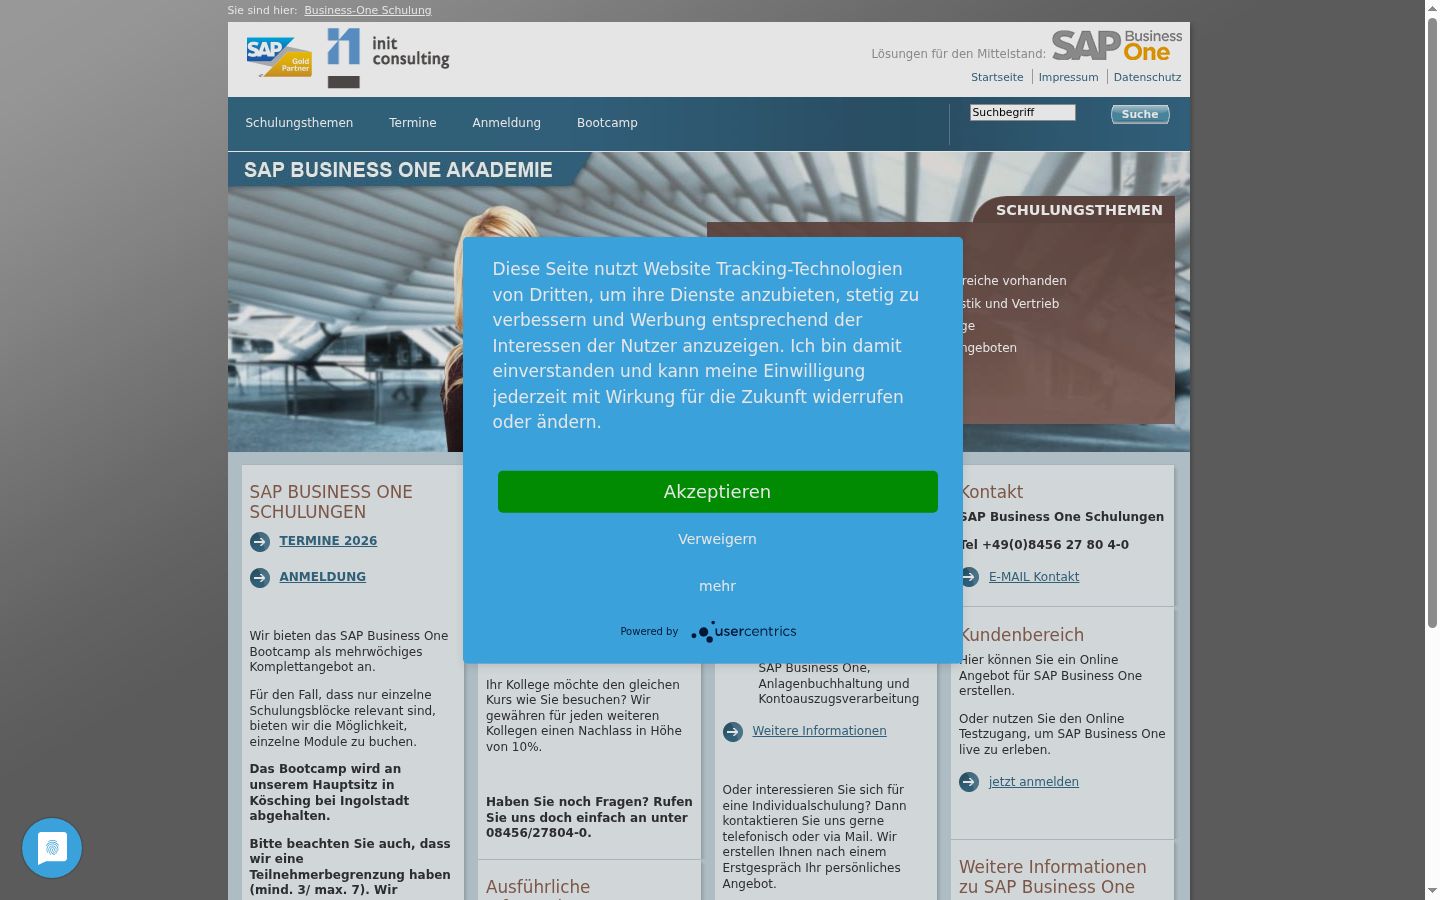Click the arrow icon beside E-MAIL Kontakt
This screenshot has height=900, width=1440.
969,577
